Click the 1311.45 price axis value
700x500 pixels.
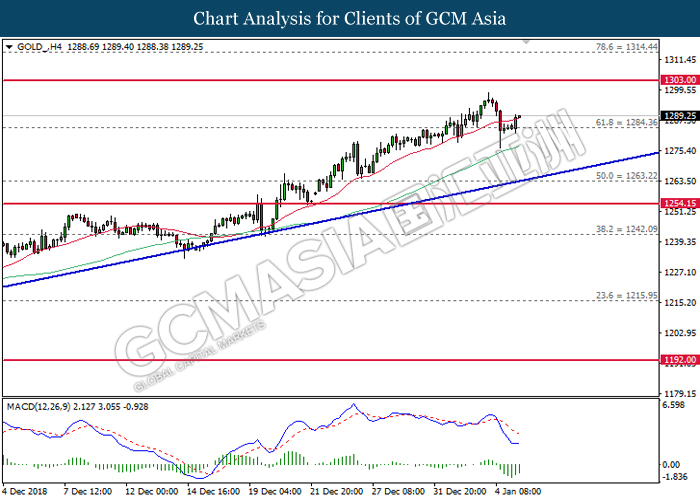(x=680, y=60)
